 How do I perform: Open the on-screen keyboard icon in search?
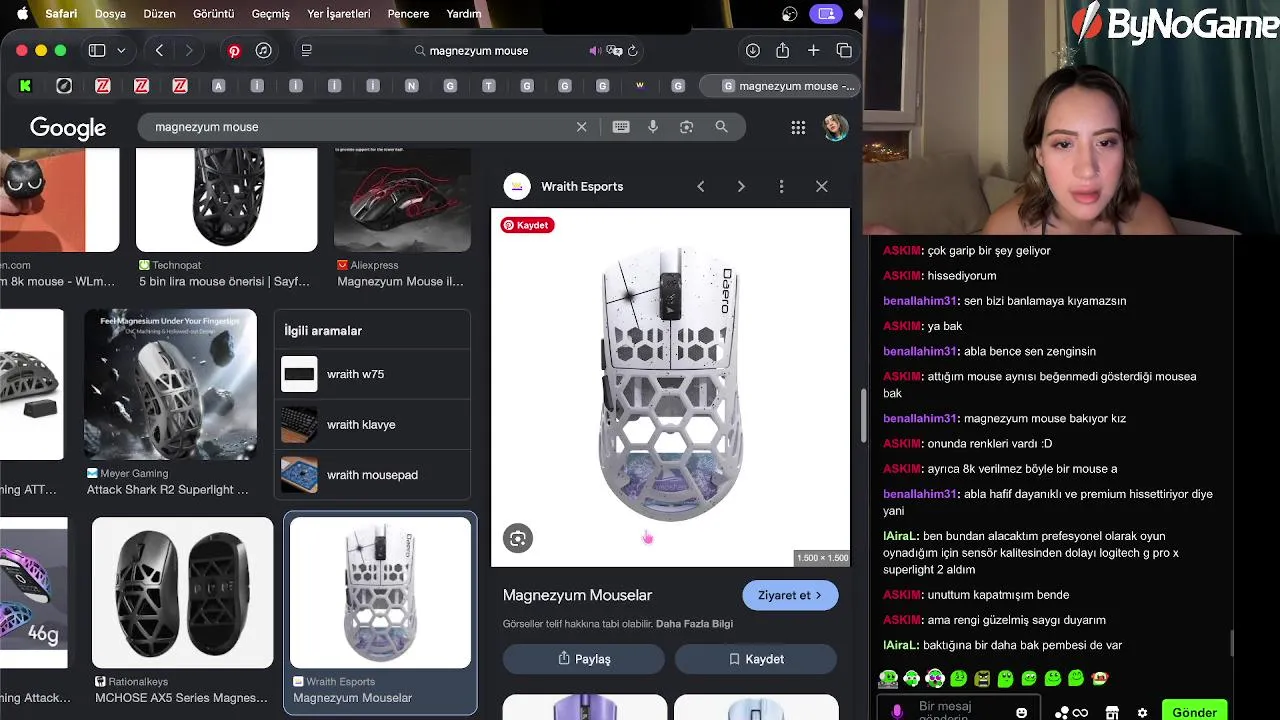[621, 127]
